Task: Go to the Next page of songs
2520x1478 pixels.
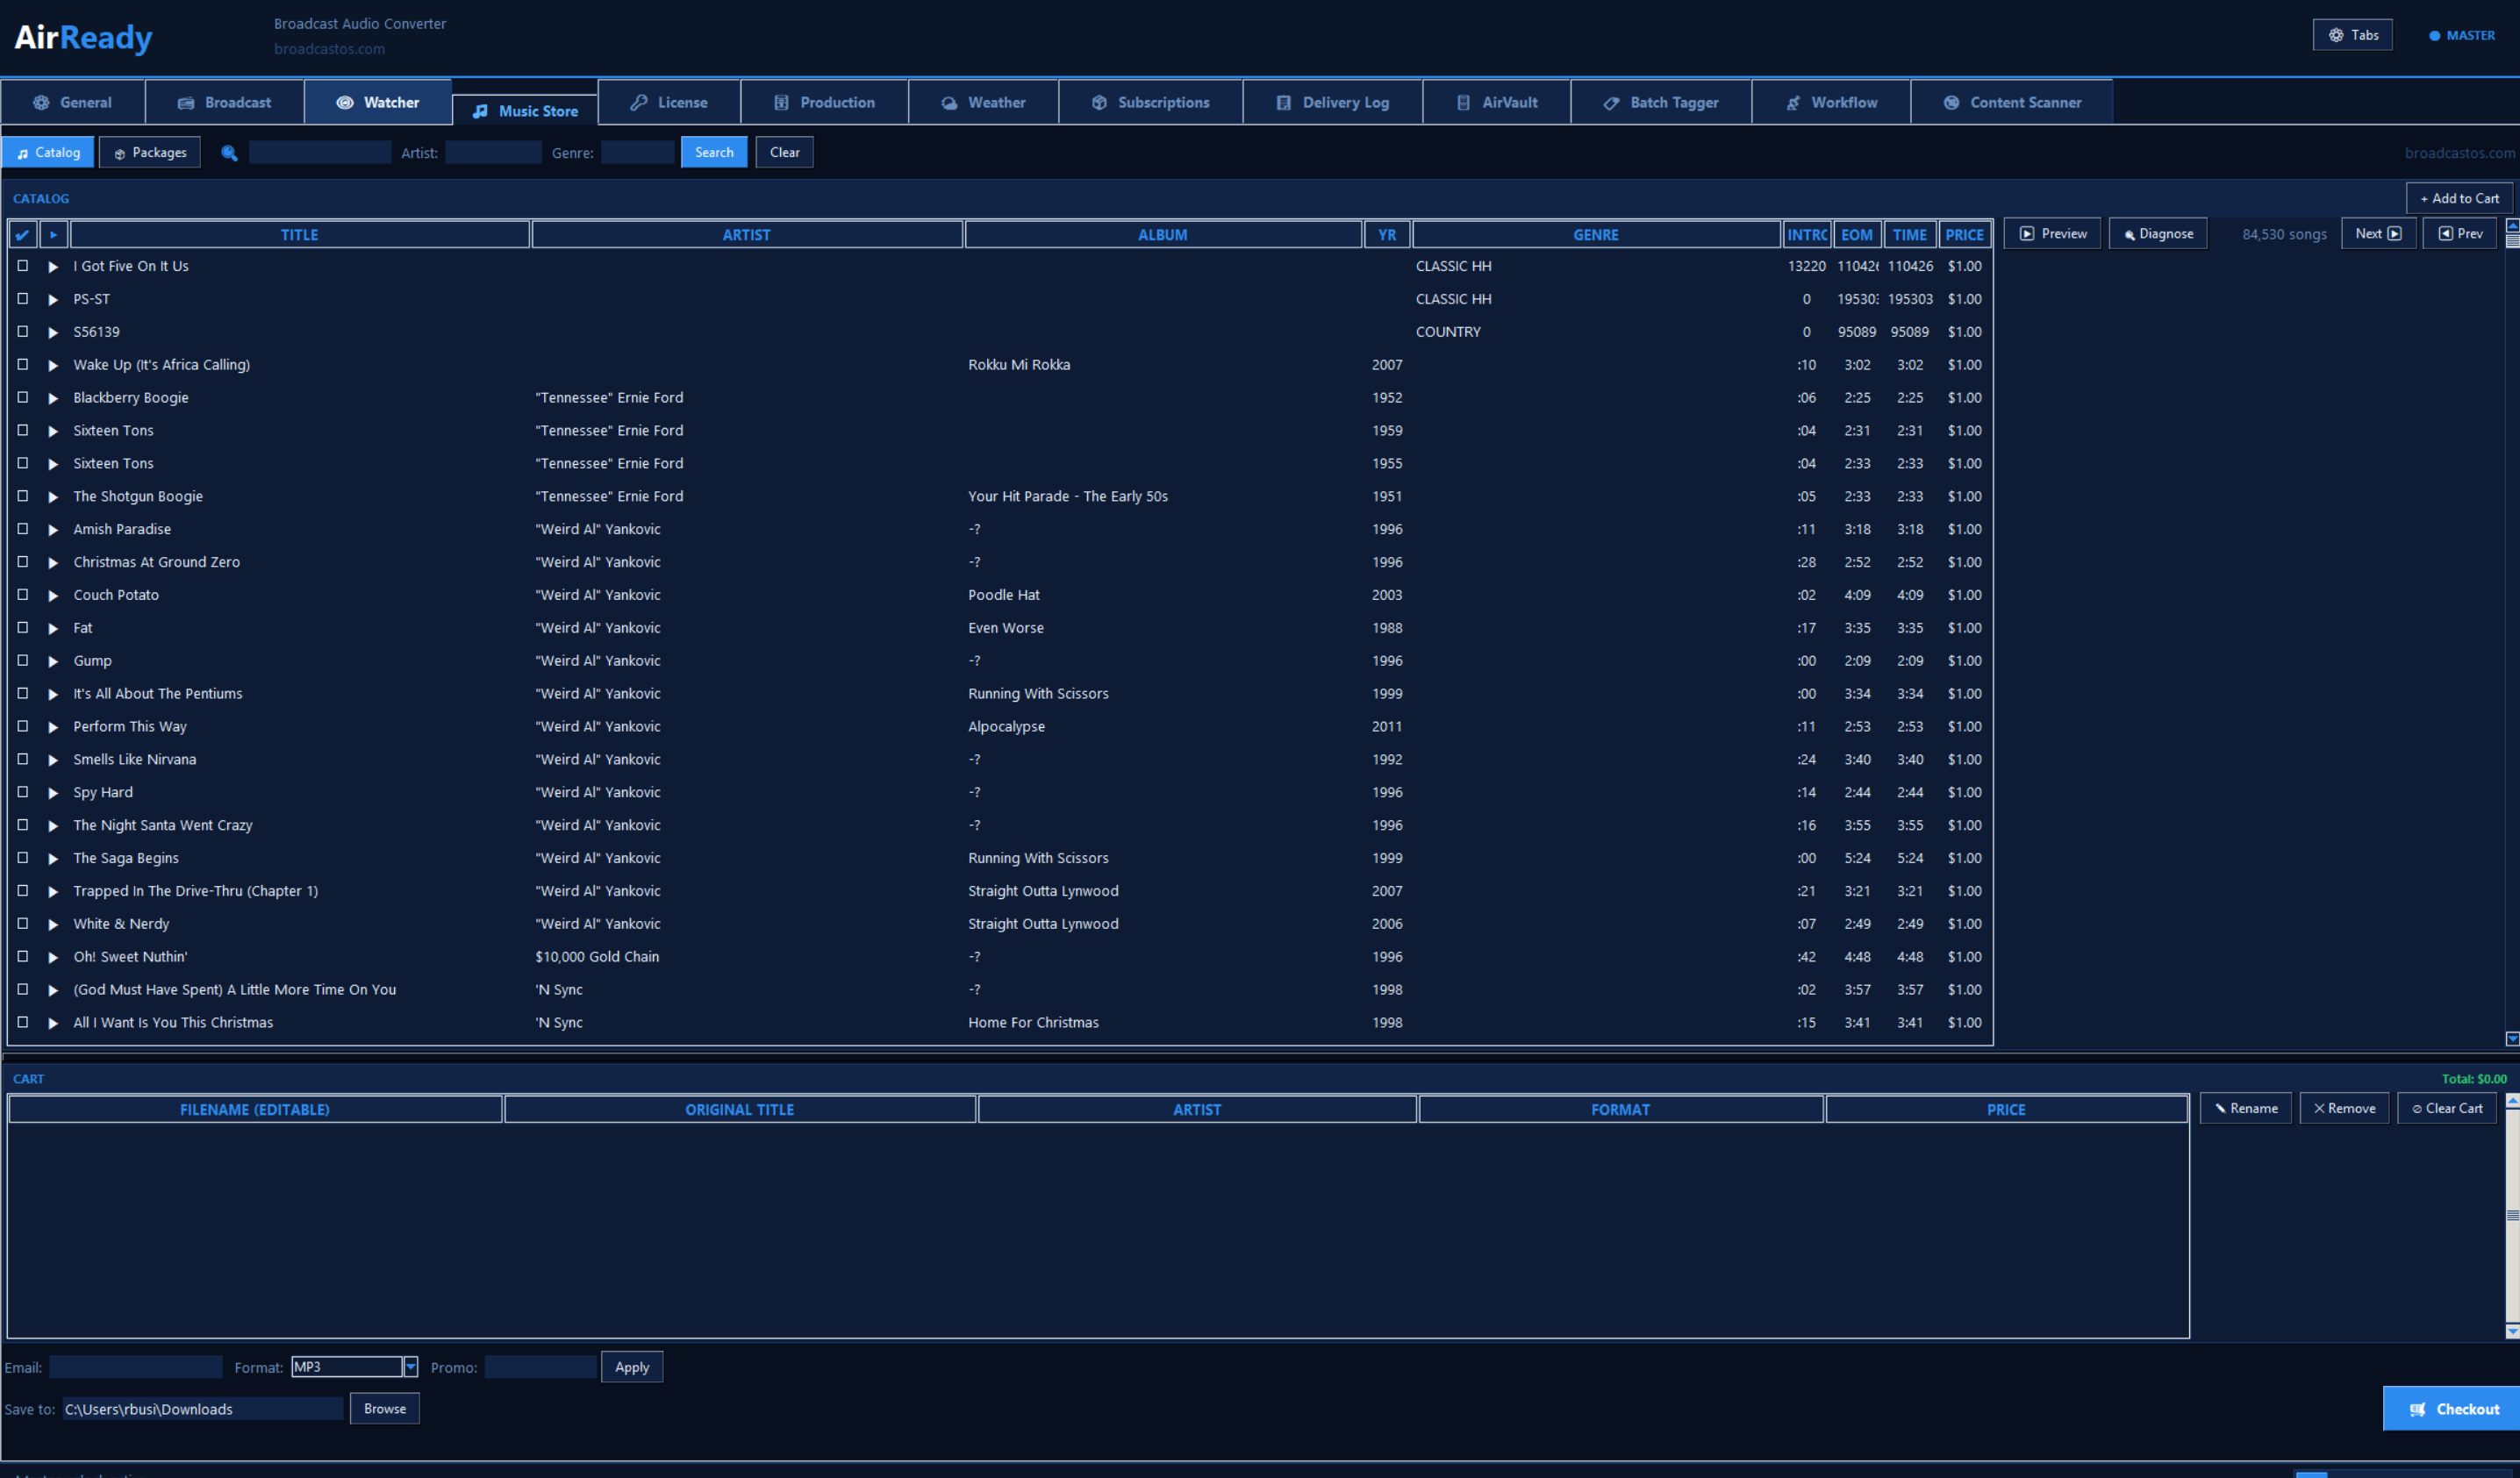Action: pyautogui.click(x=2379, y=234)
